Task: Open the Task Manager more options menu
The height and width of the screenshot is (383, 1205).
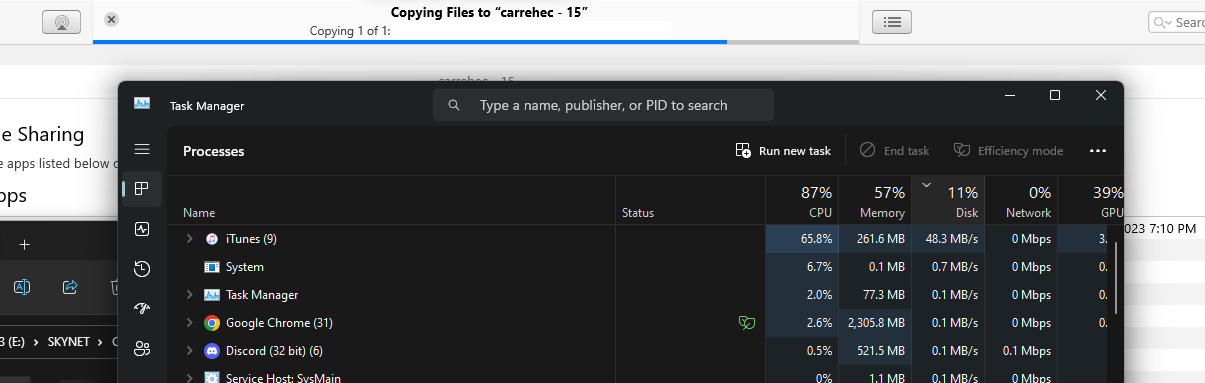Action: (x=1098, y=151)
